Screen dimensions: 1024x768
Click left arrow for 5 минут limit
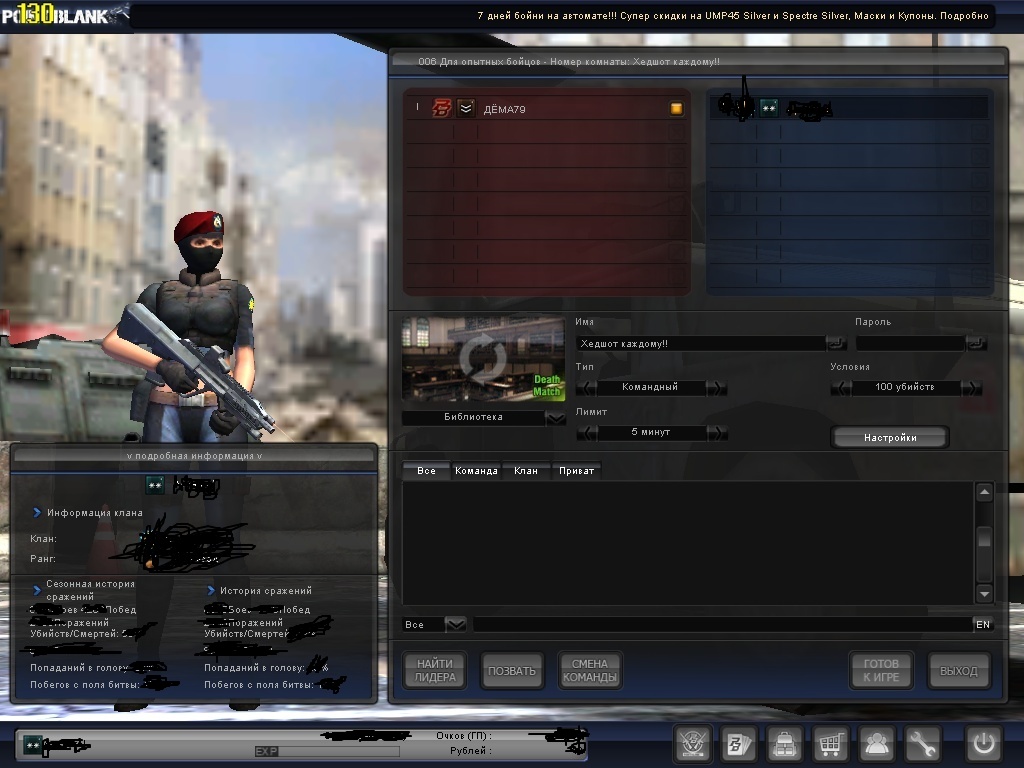[588, 433]
